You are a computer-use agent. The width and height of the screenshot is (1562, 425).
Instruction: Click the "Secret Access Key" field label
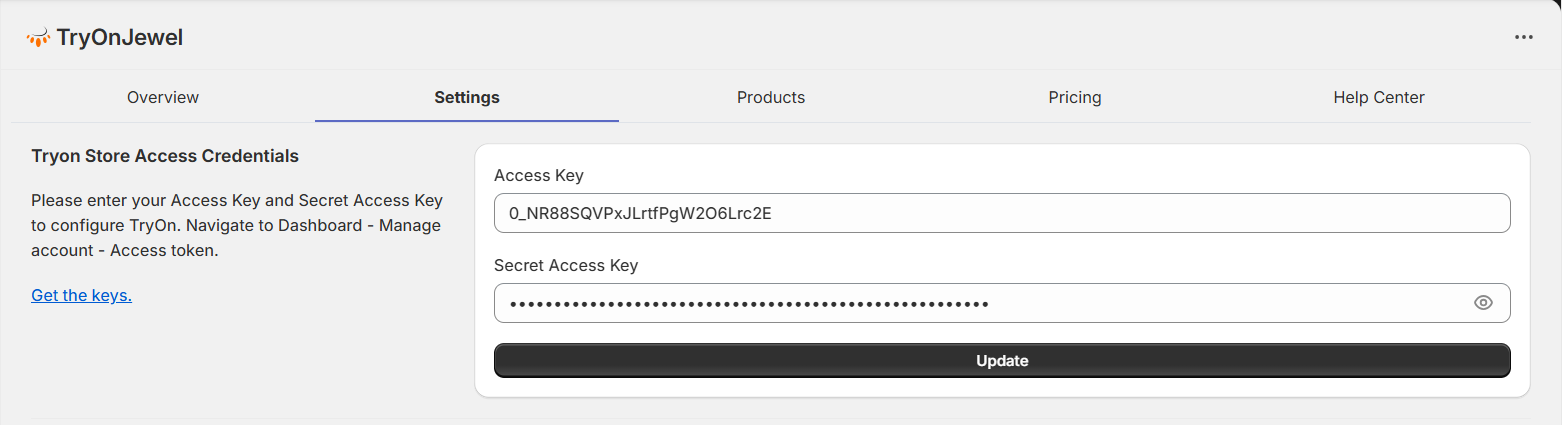[x=565, y=265]
